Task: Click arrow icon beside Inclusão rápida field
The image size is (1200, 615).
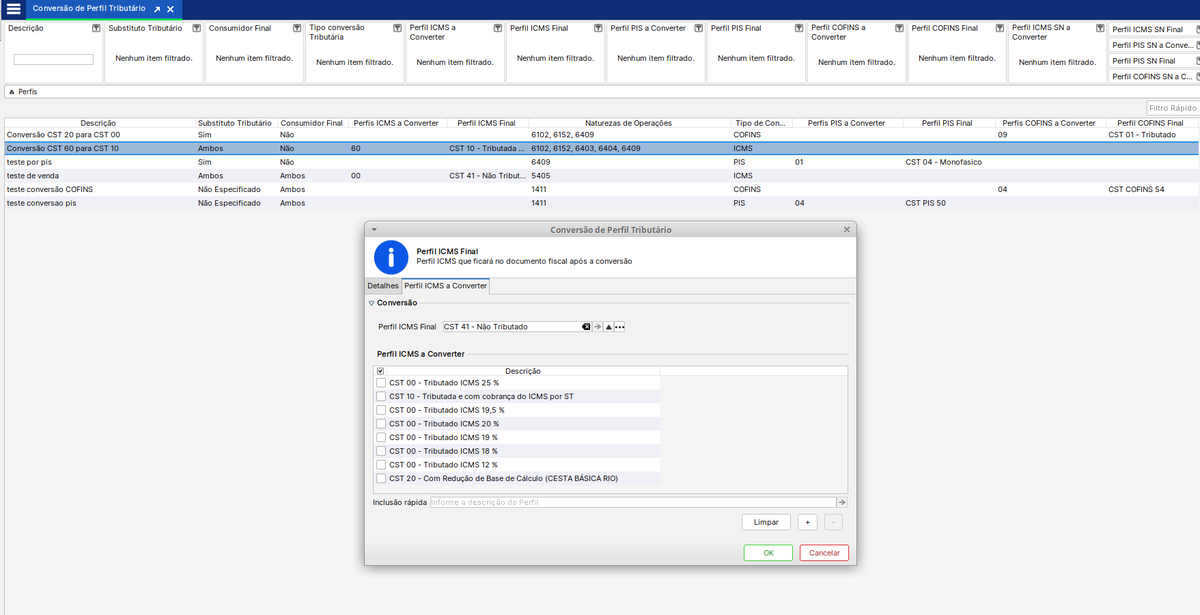Action: click(842, 502)
